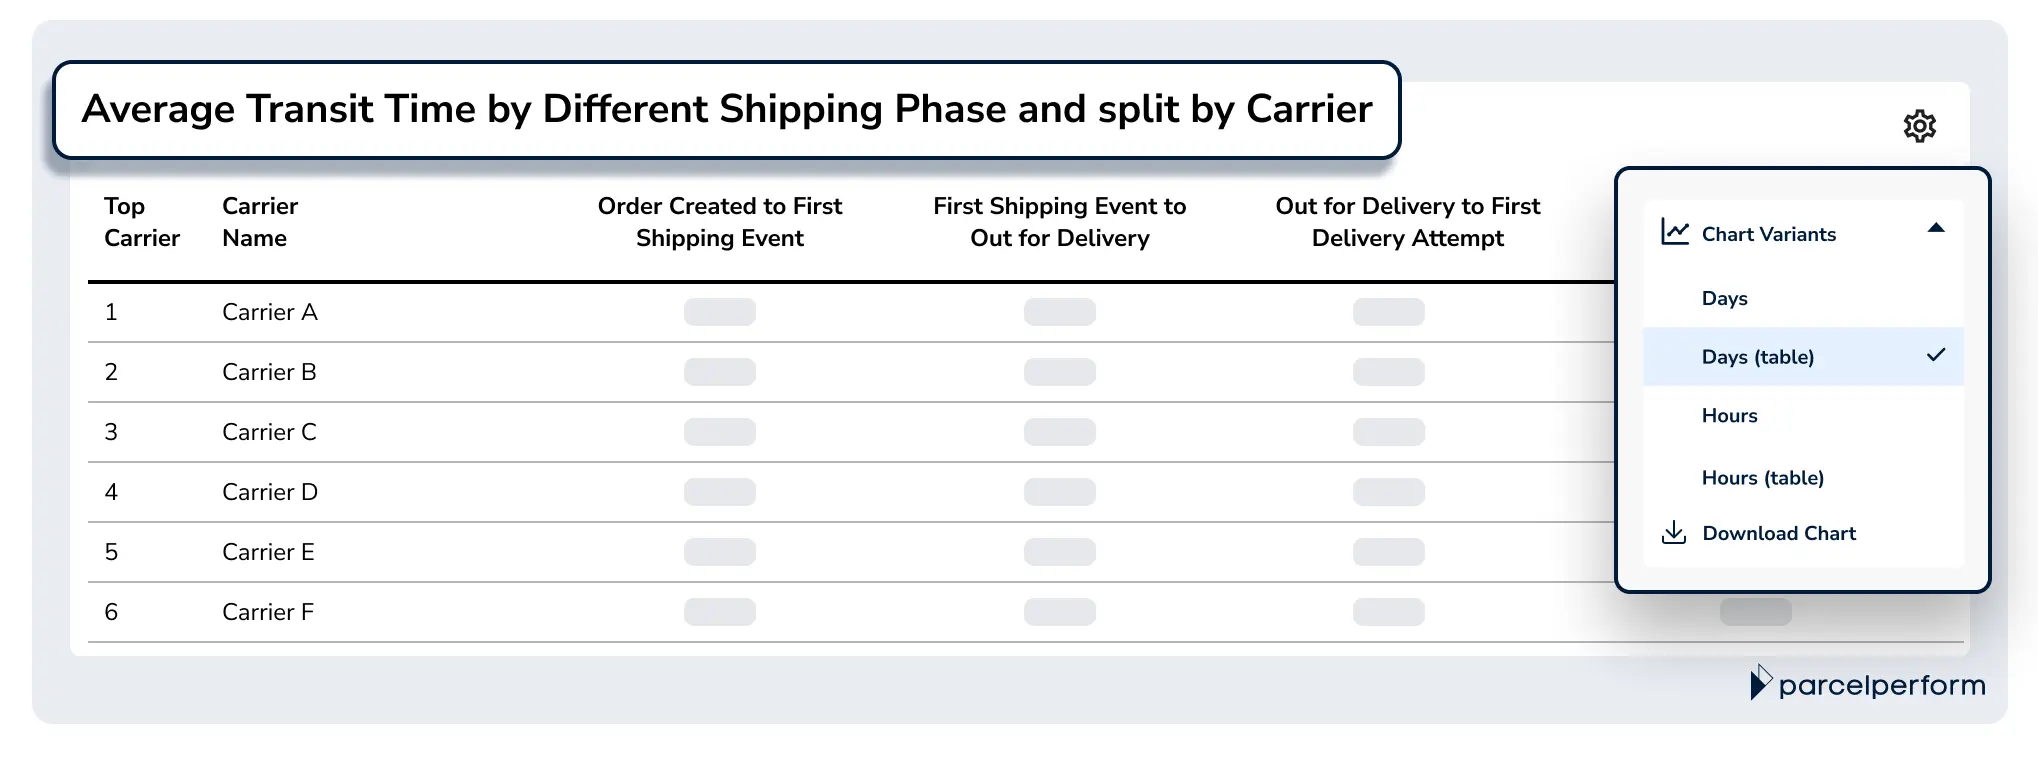Click the checkmark next to Days (table)
This screenshot has width=2038, height=762.
pos(1937,355)
